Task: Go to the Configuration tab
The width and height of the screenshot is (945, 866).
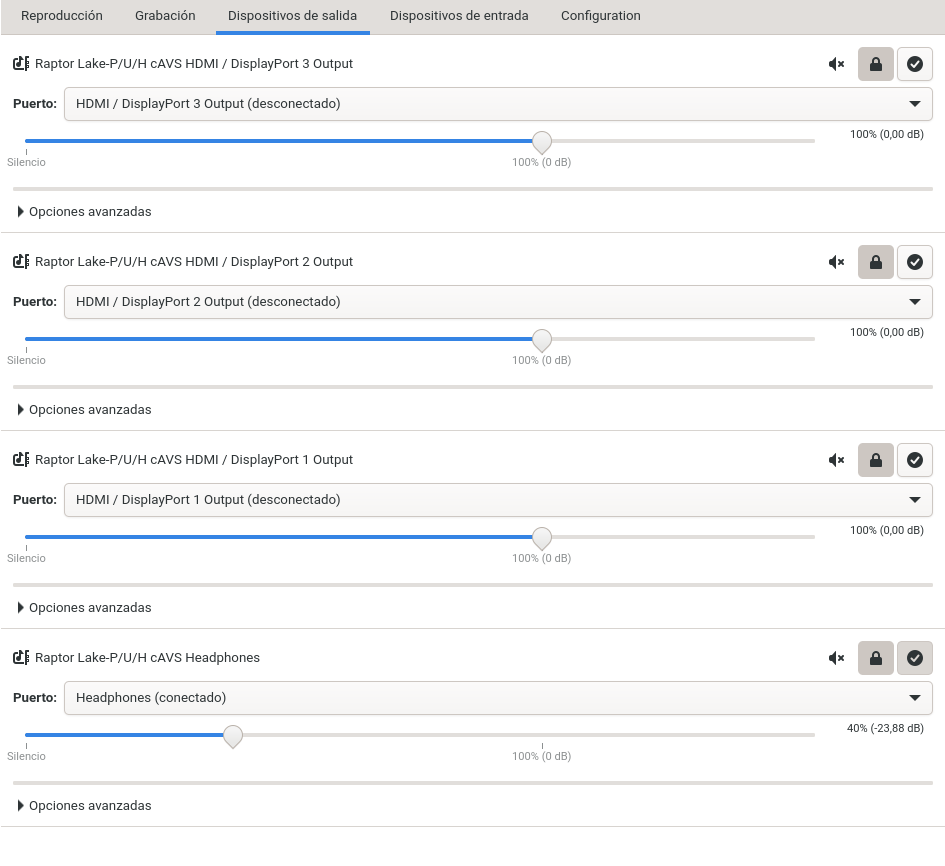Action: click(x=601, y=16)
